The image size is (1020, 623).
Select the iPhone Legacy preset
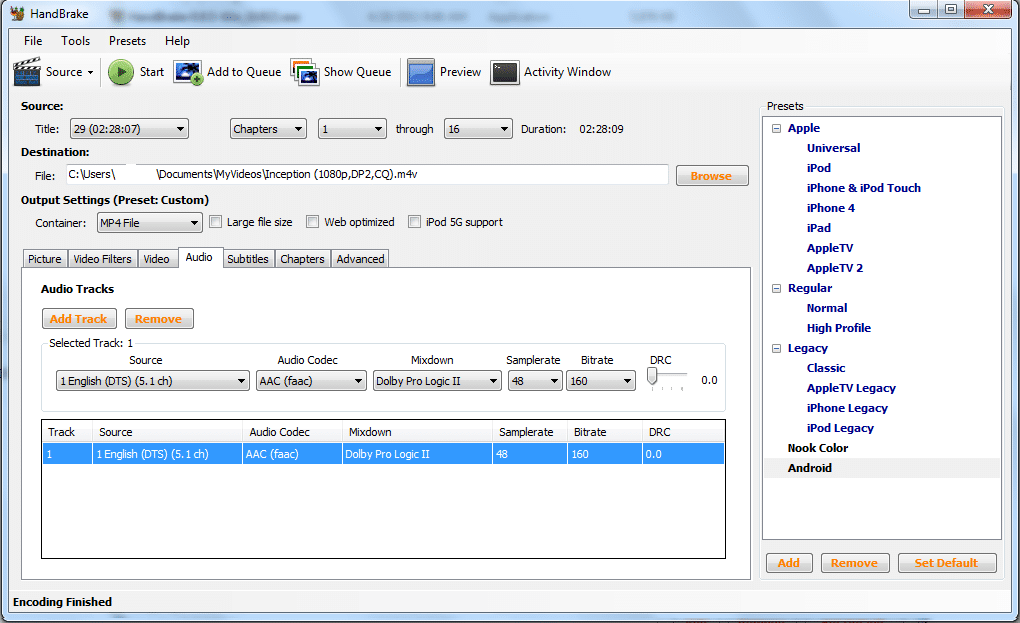[x=847, y=408]
